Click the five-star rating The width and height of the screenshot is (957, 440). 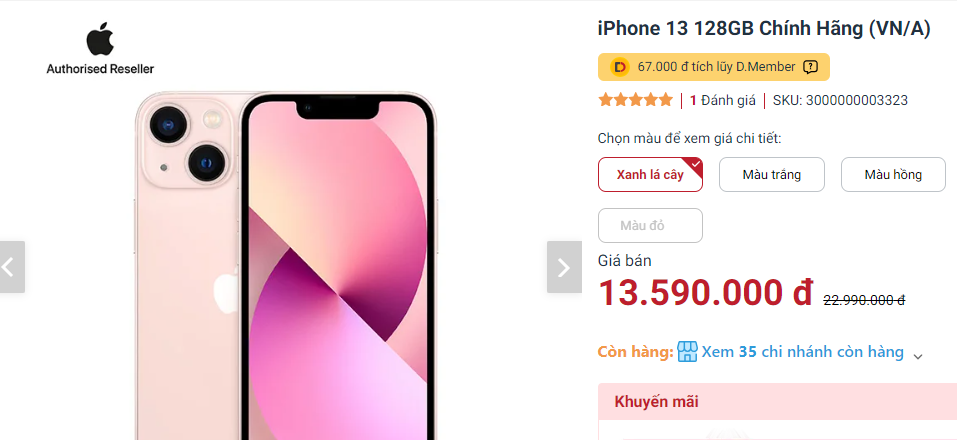635,100
